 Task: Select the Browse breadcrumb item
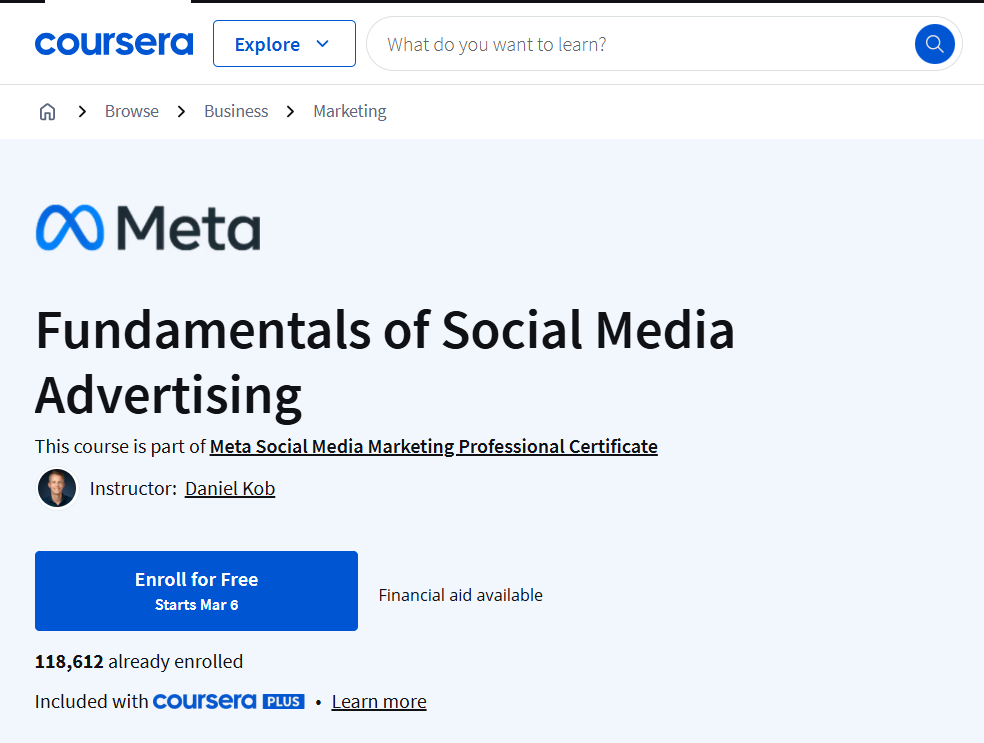[x=131, y=111]
